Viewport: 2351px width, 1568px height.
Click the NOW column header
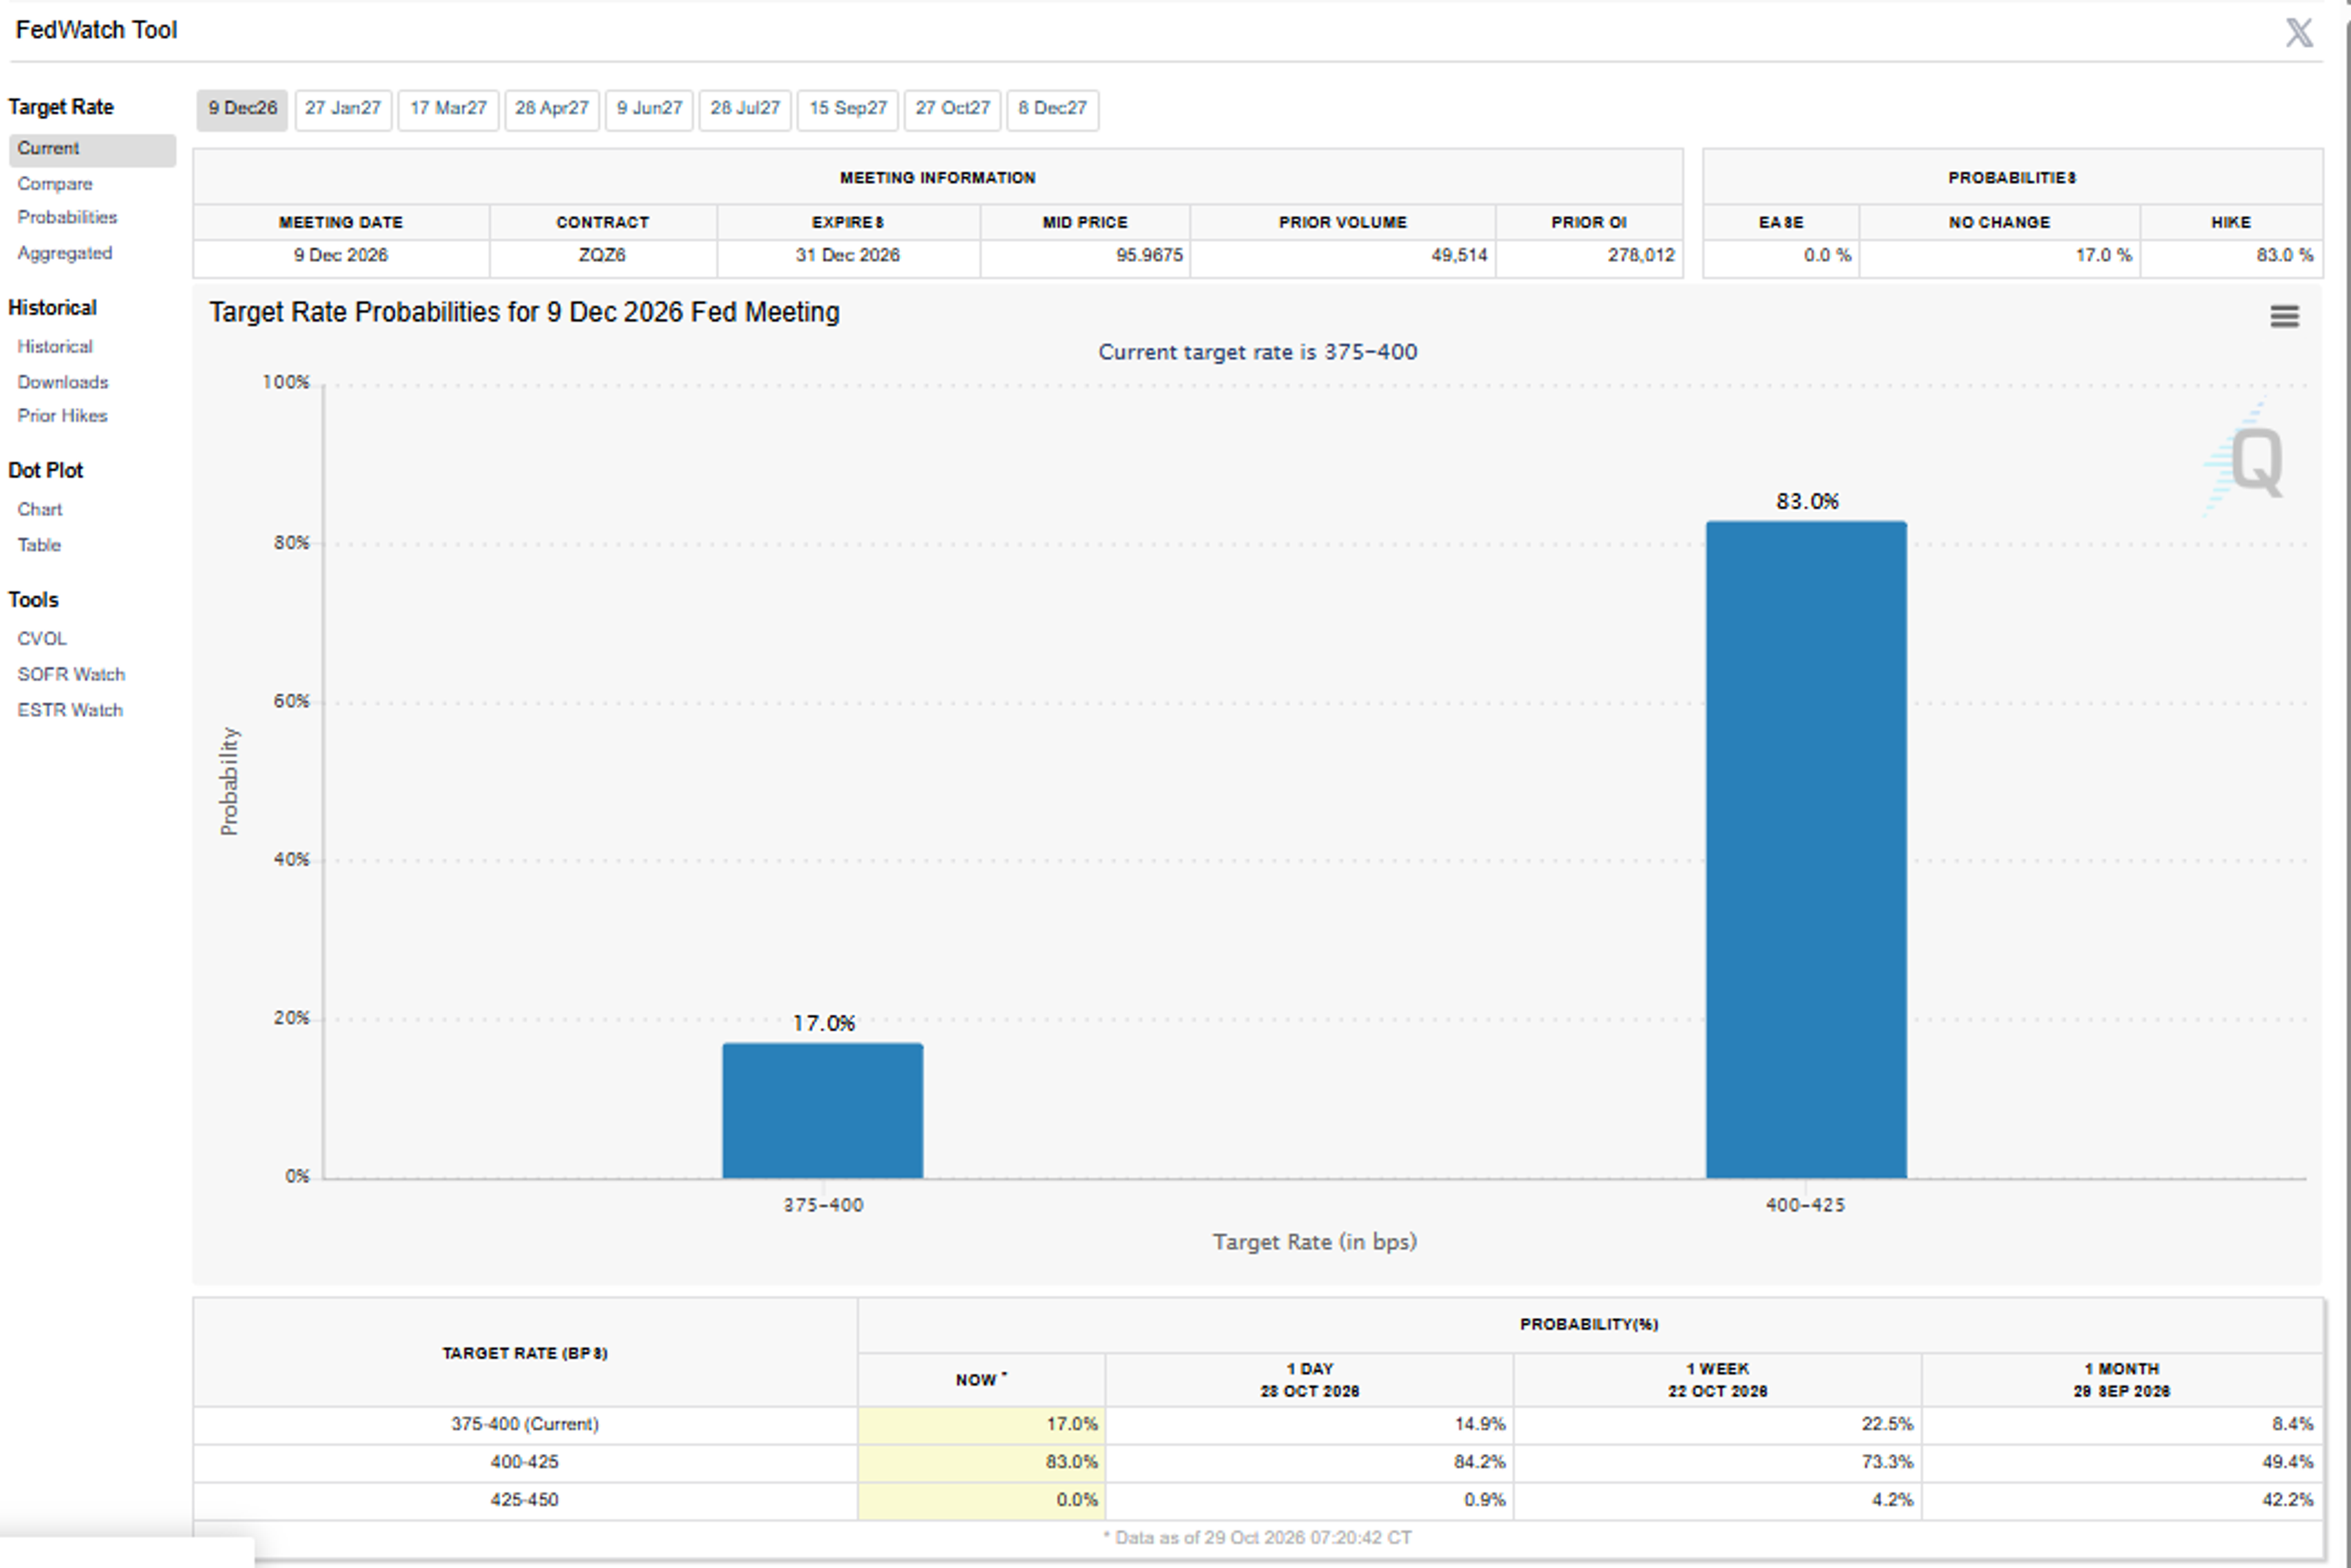click(981, 1381)
